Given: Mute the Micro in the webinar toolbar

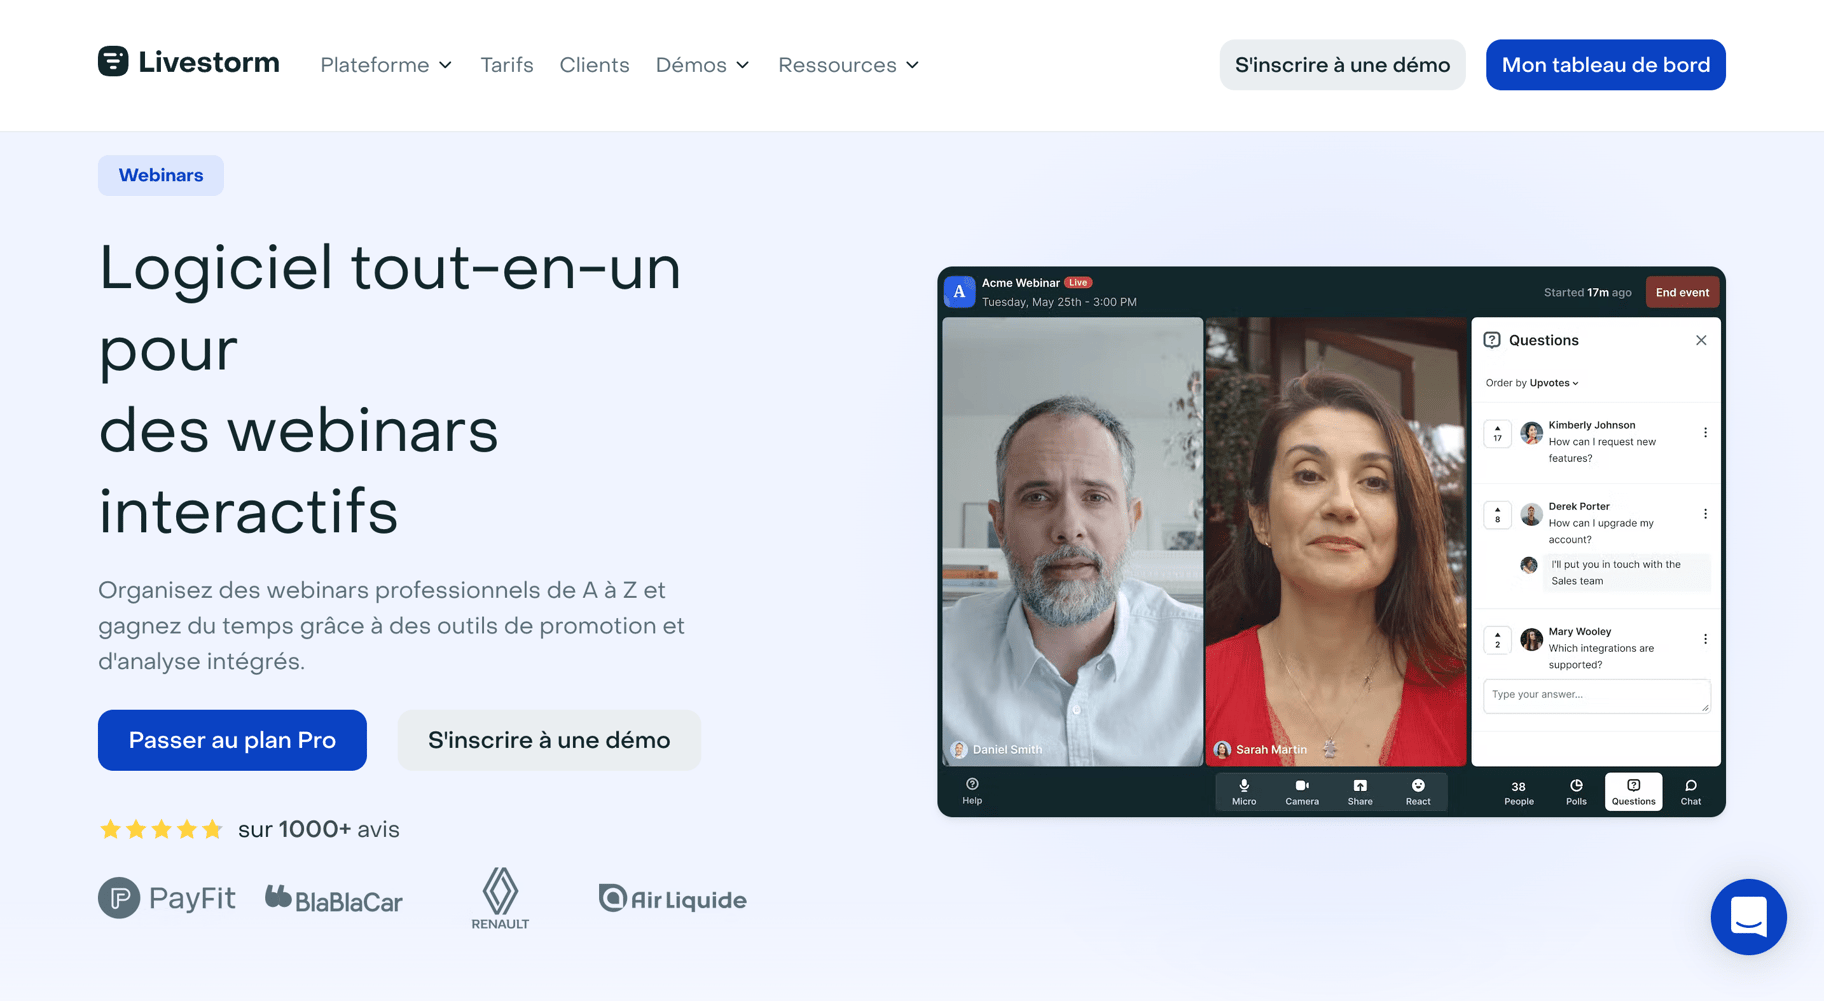Looking at the screenshot, I should [1243, 791].
